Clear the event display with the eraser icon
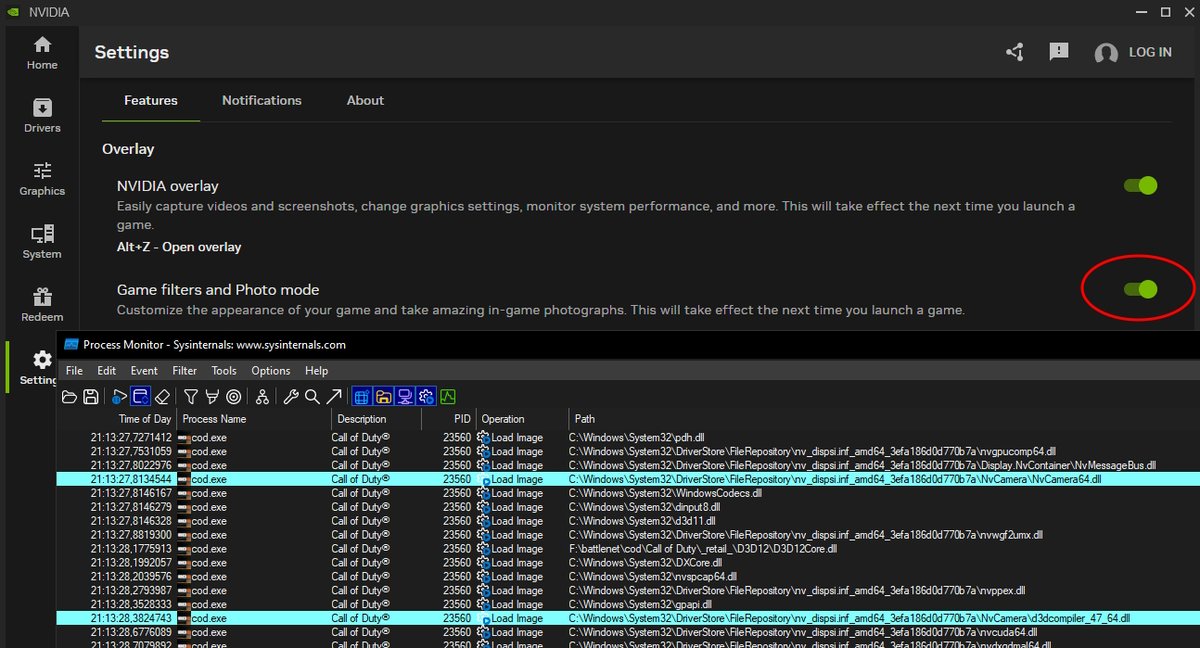The image size is (1200, 648). [162, 397]
